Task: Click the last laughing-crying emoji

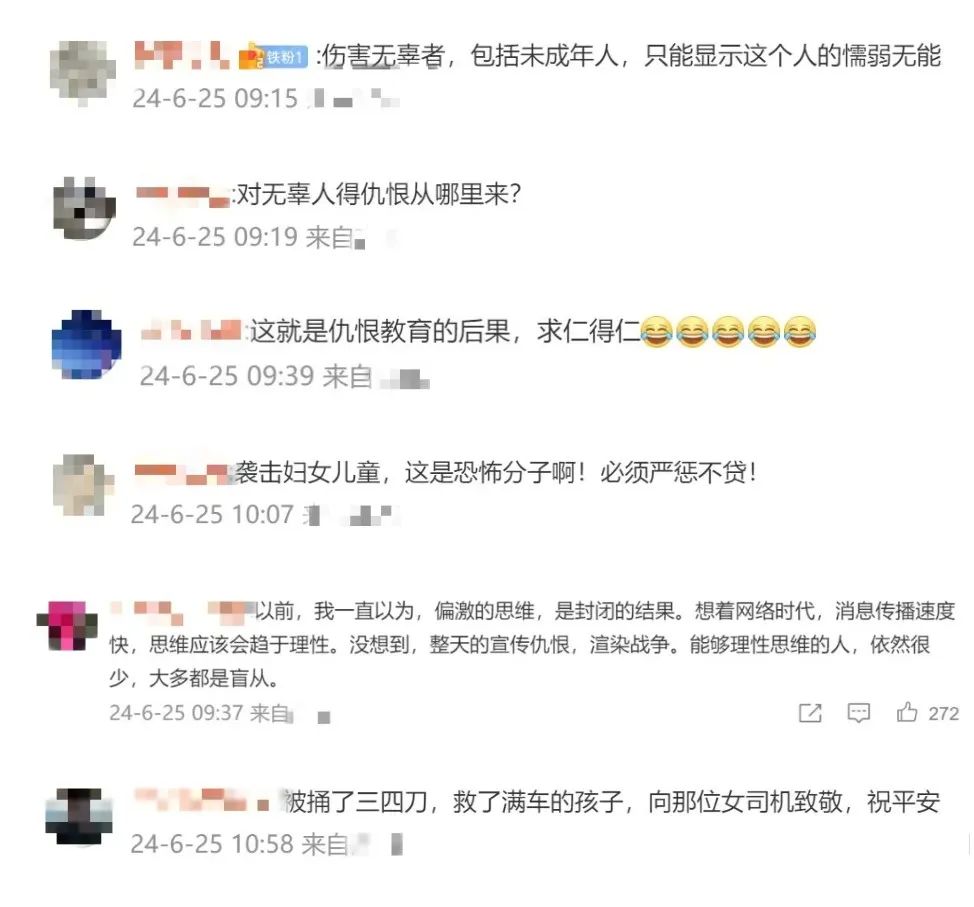Action: (x=799, y=331)
